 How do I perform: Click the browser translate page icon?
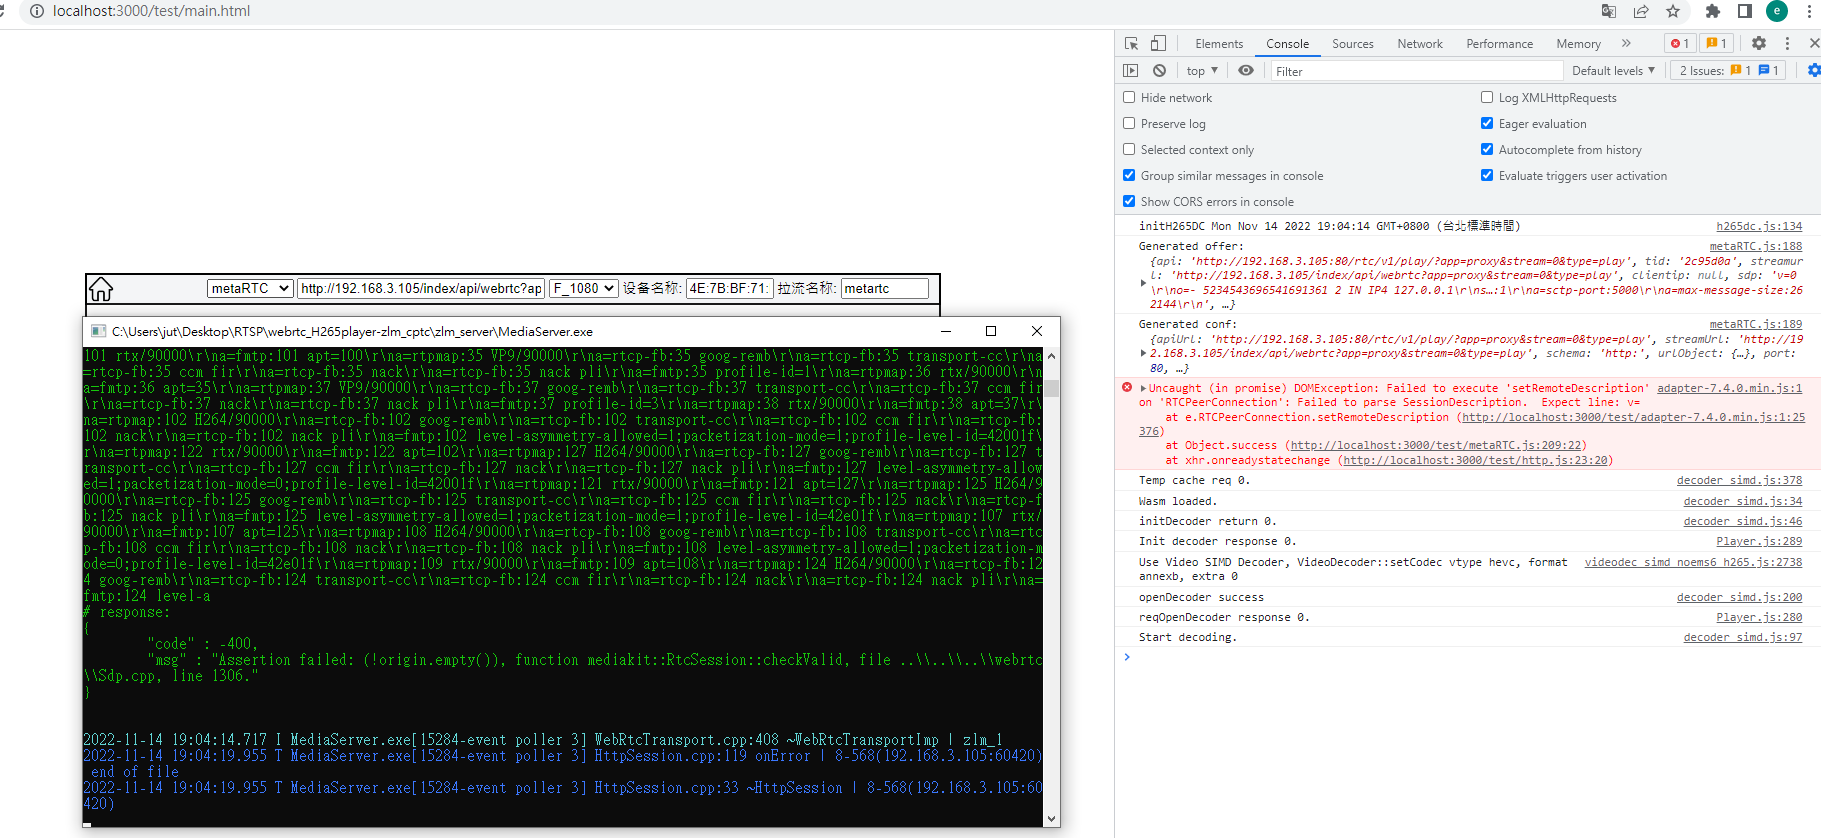point(1608,11)
